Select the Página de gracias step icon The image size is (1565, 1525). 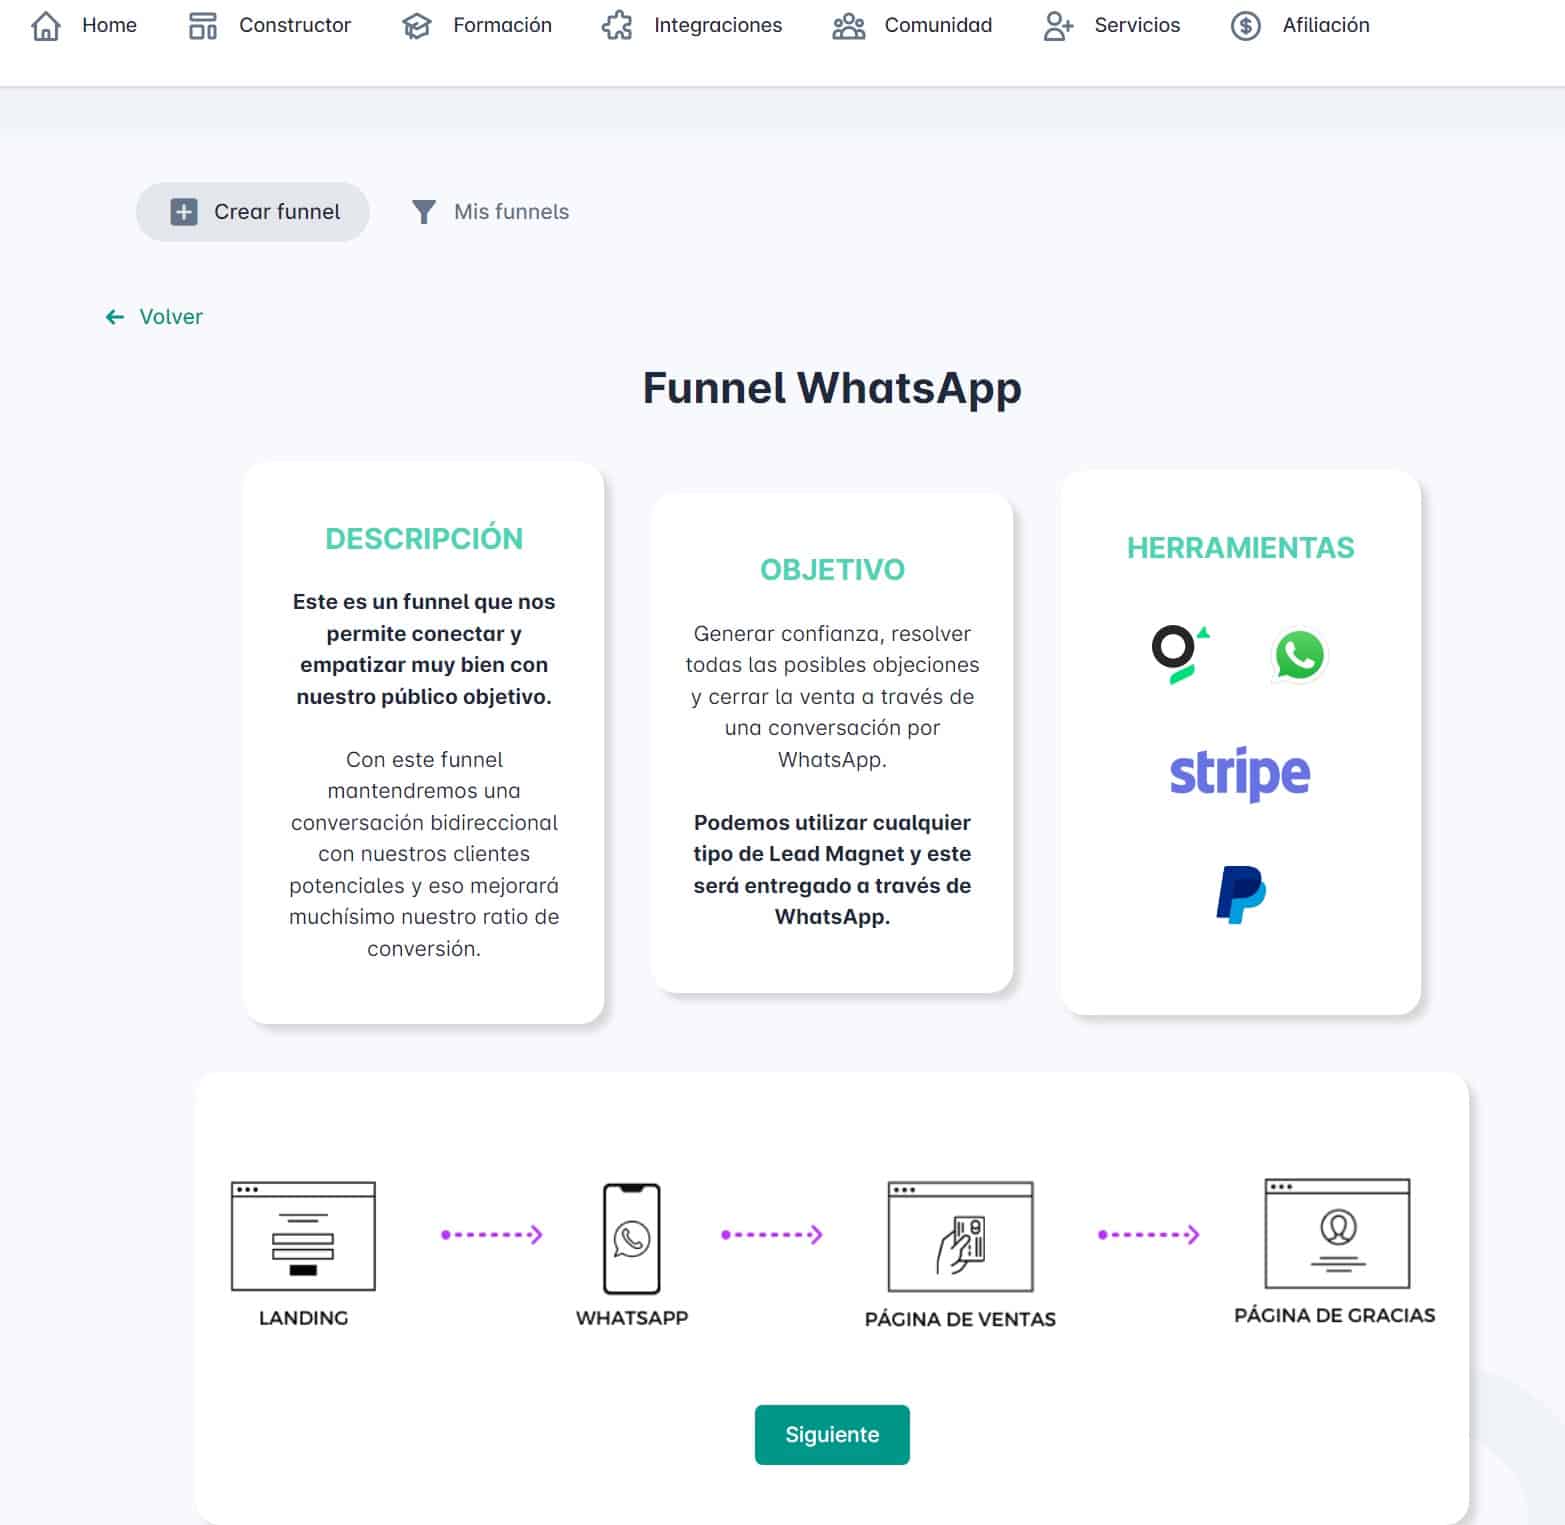[x=1336, y=1234]
